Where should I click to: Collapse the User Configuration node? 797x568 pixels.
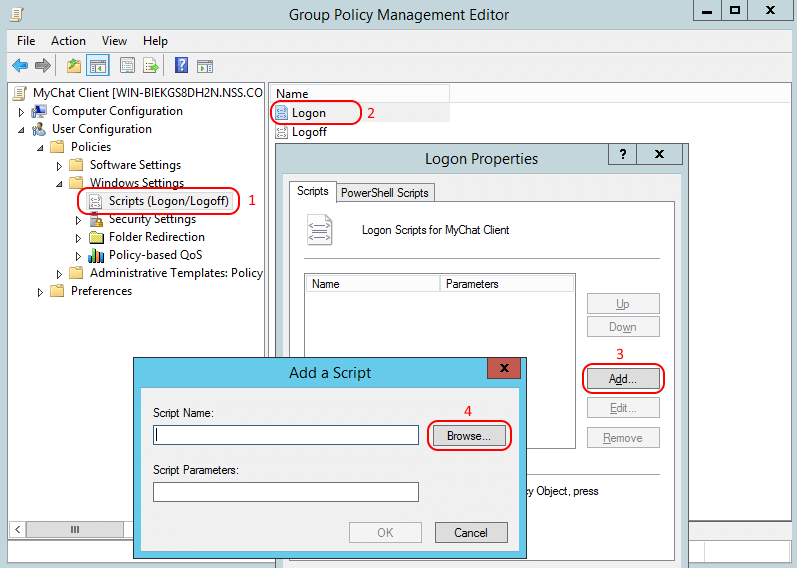coord(22,130)
